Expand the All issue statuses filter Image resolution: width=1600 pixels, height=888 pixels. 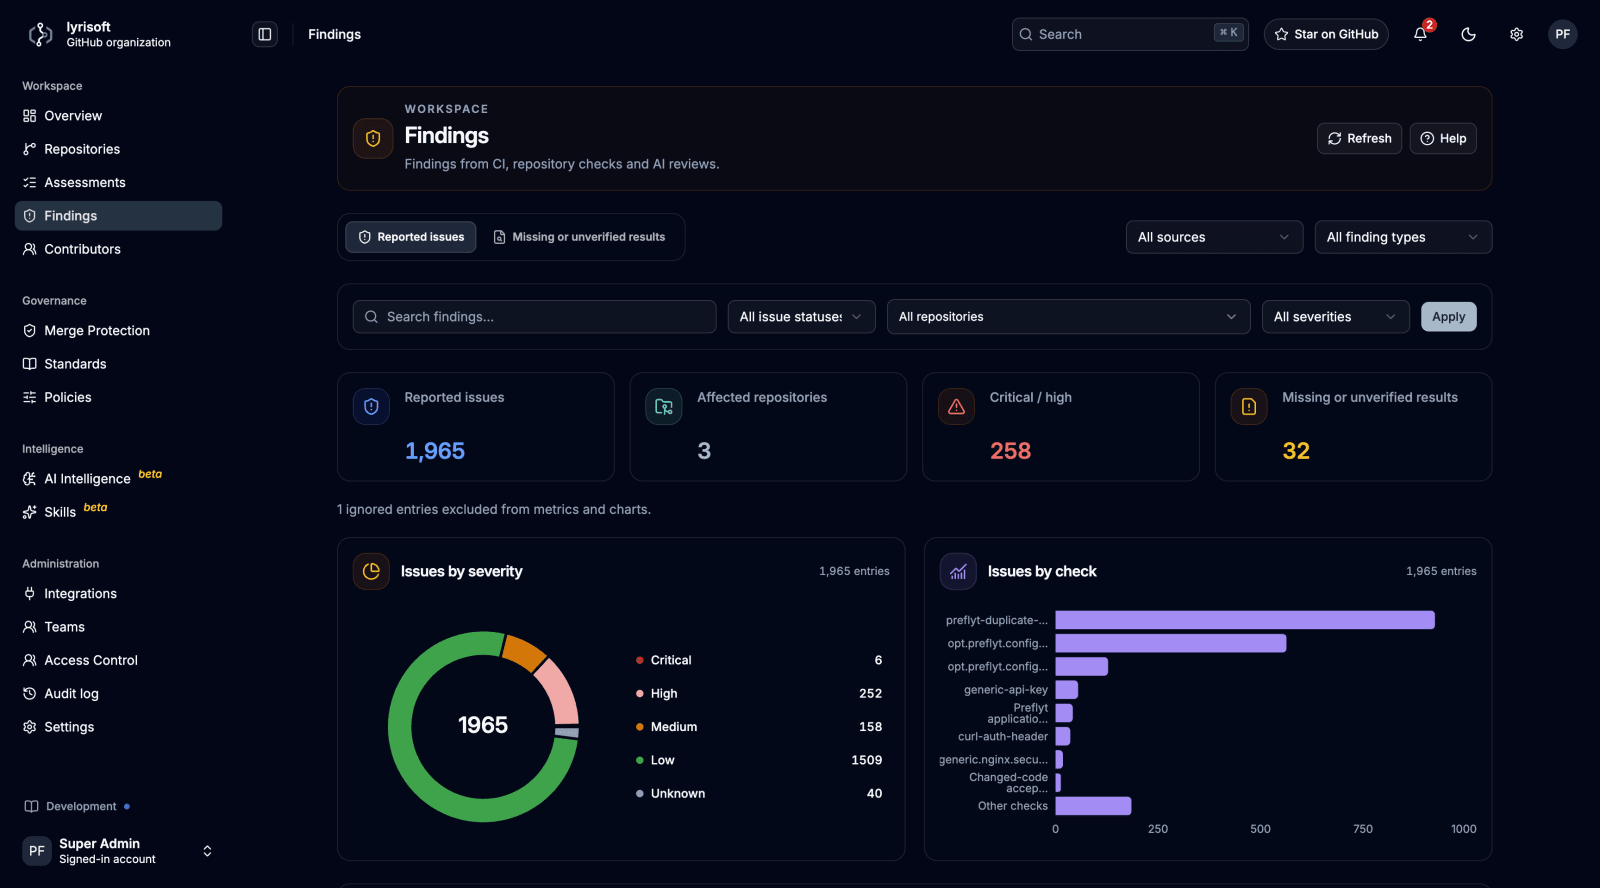[x=801, y=317]
